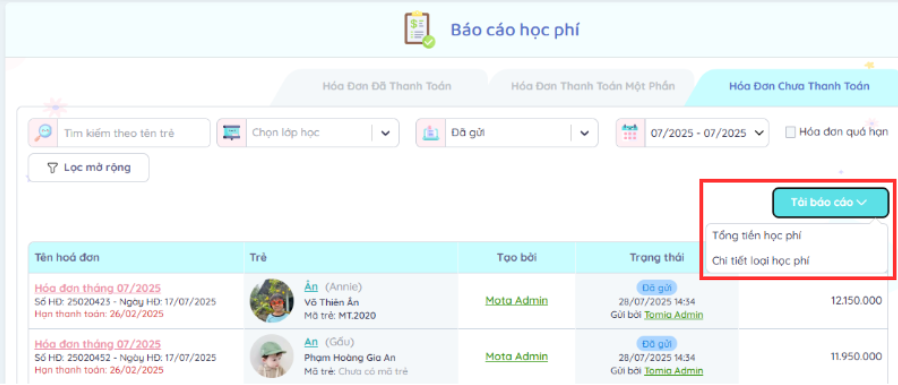The height and width of the screenshot is (385, 898).
Task: Expand the Chọn lớp học dropdown
Action: [x=385, y=133]
